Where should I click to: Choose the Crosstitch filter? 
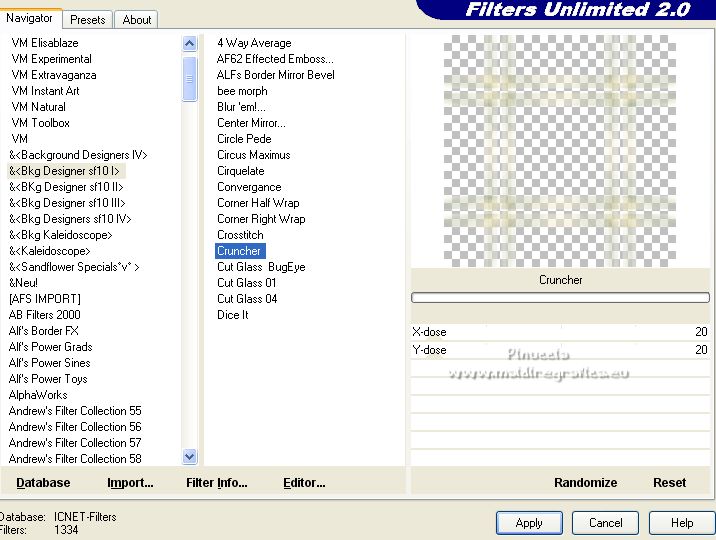tap(240, 235)
